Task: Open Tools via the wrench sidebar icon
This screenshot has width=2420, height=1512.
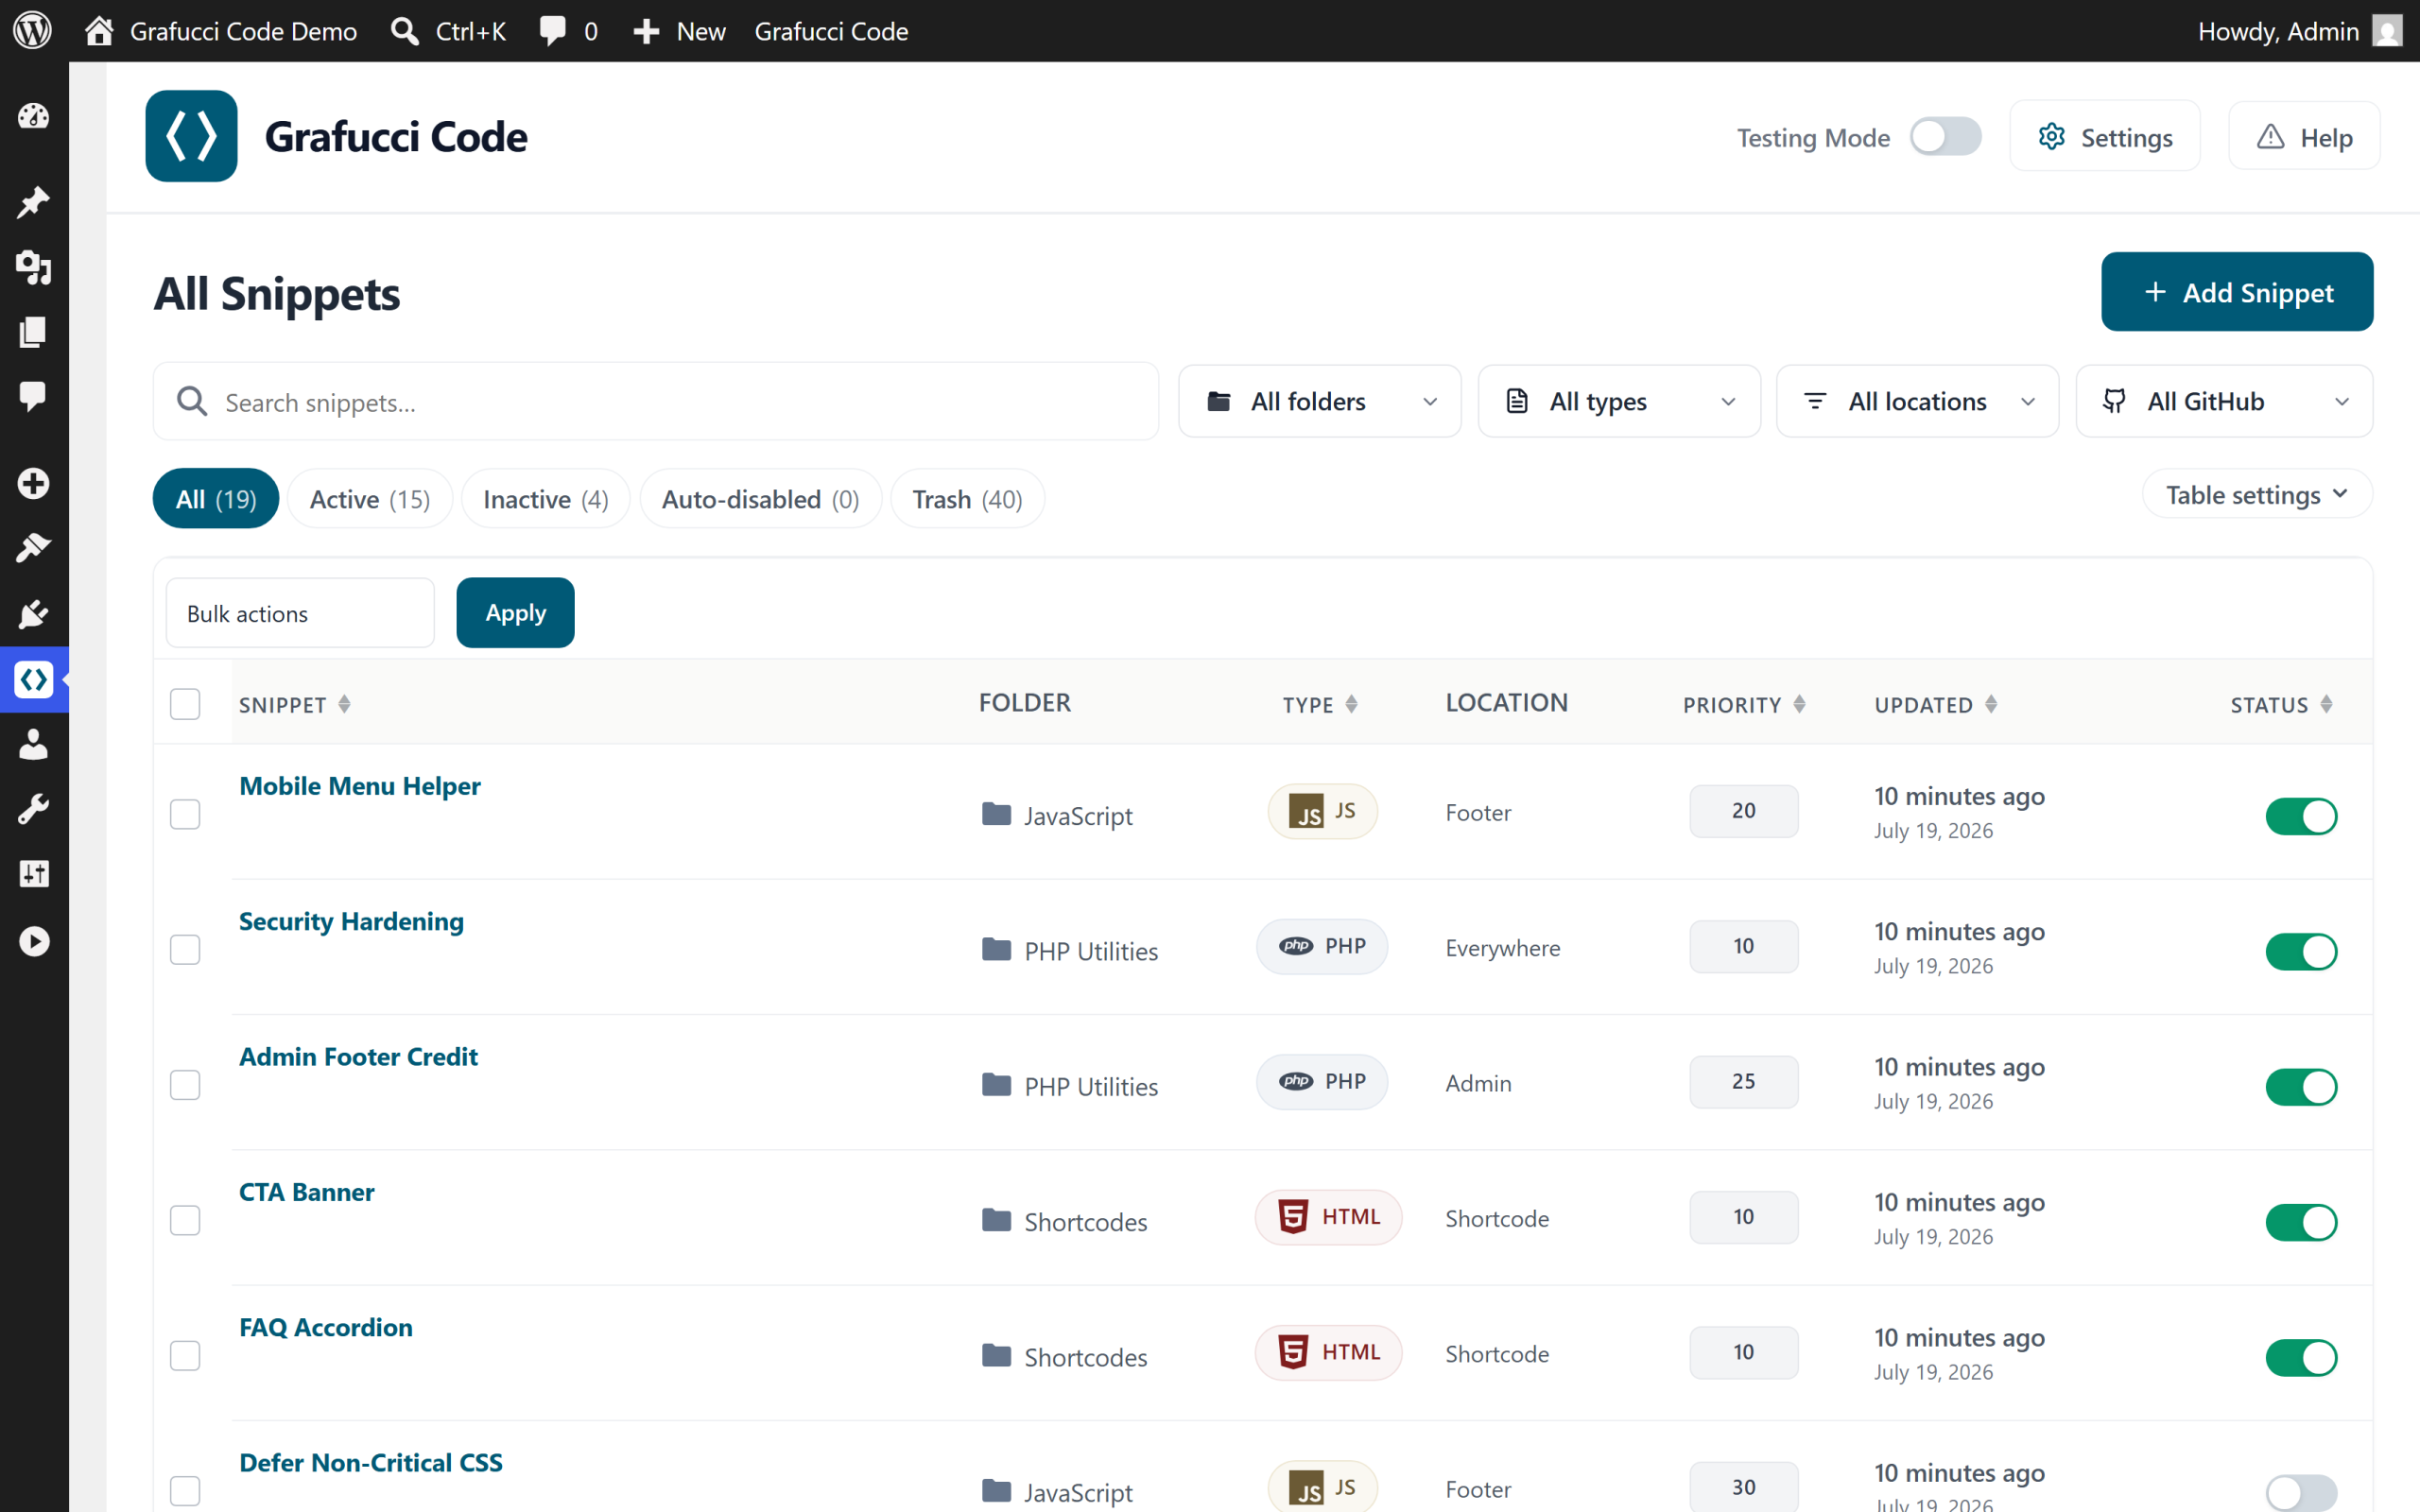Action: [x=33, y=810]
